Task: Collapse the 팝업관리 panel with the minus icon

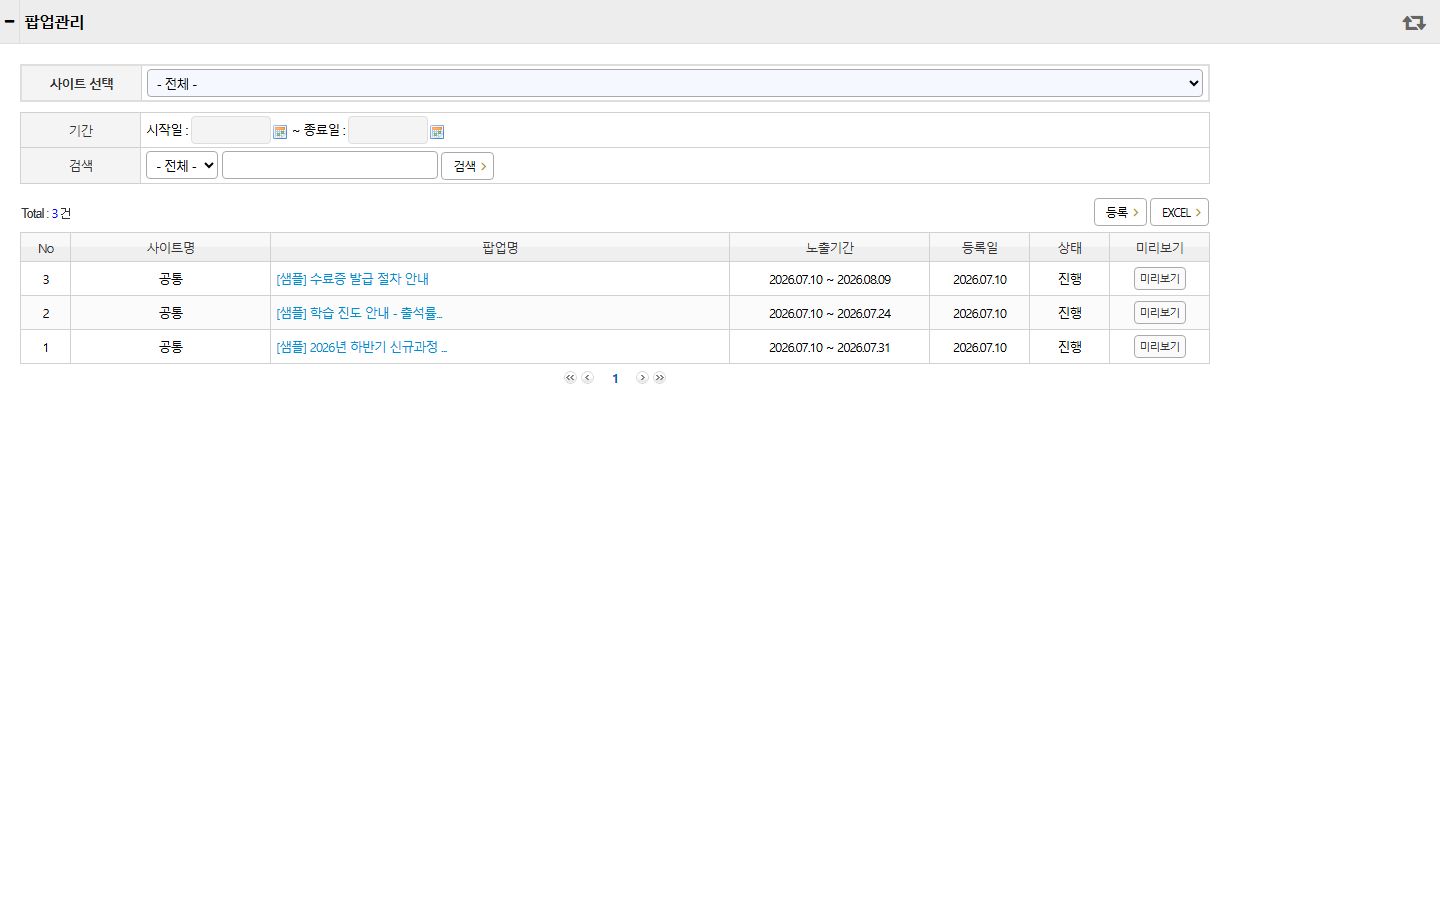Action: [x=9, y=21]
